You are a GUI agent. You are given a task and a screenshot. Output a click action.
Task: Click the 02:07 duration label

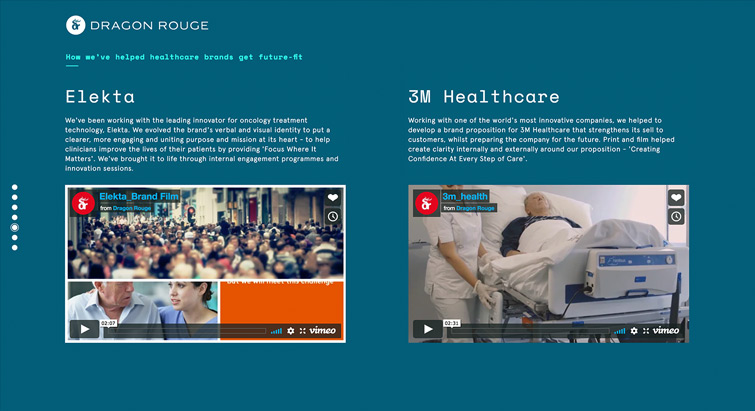(x=108, y=323)
